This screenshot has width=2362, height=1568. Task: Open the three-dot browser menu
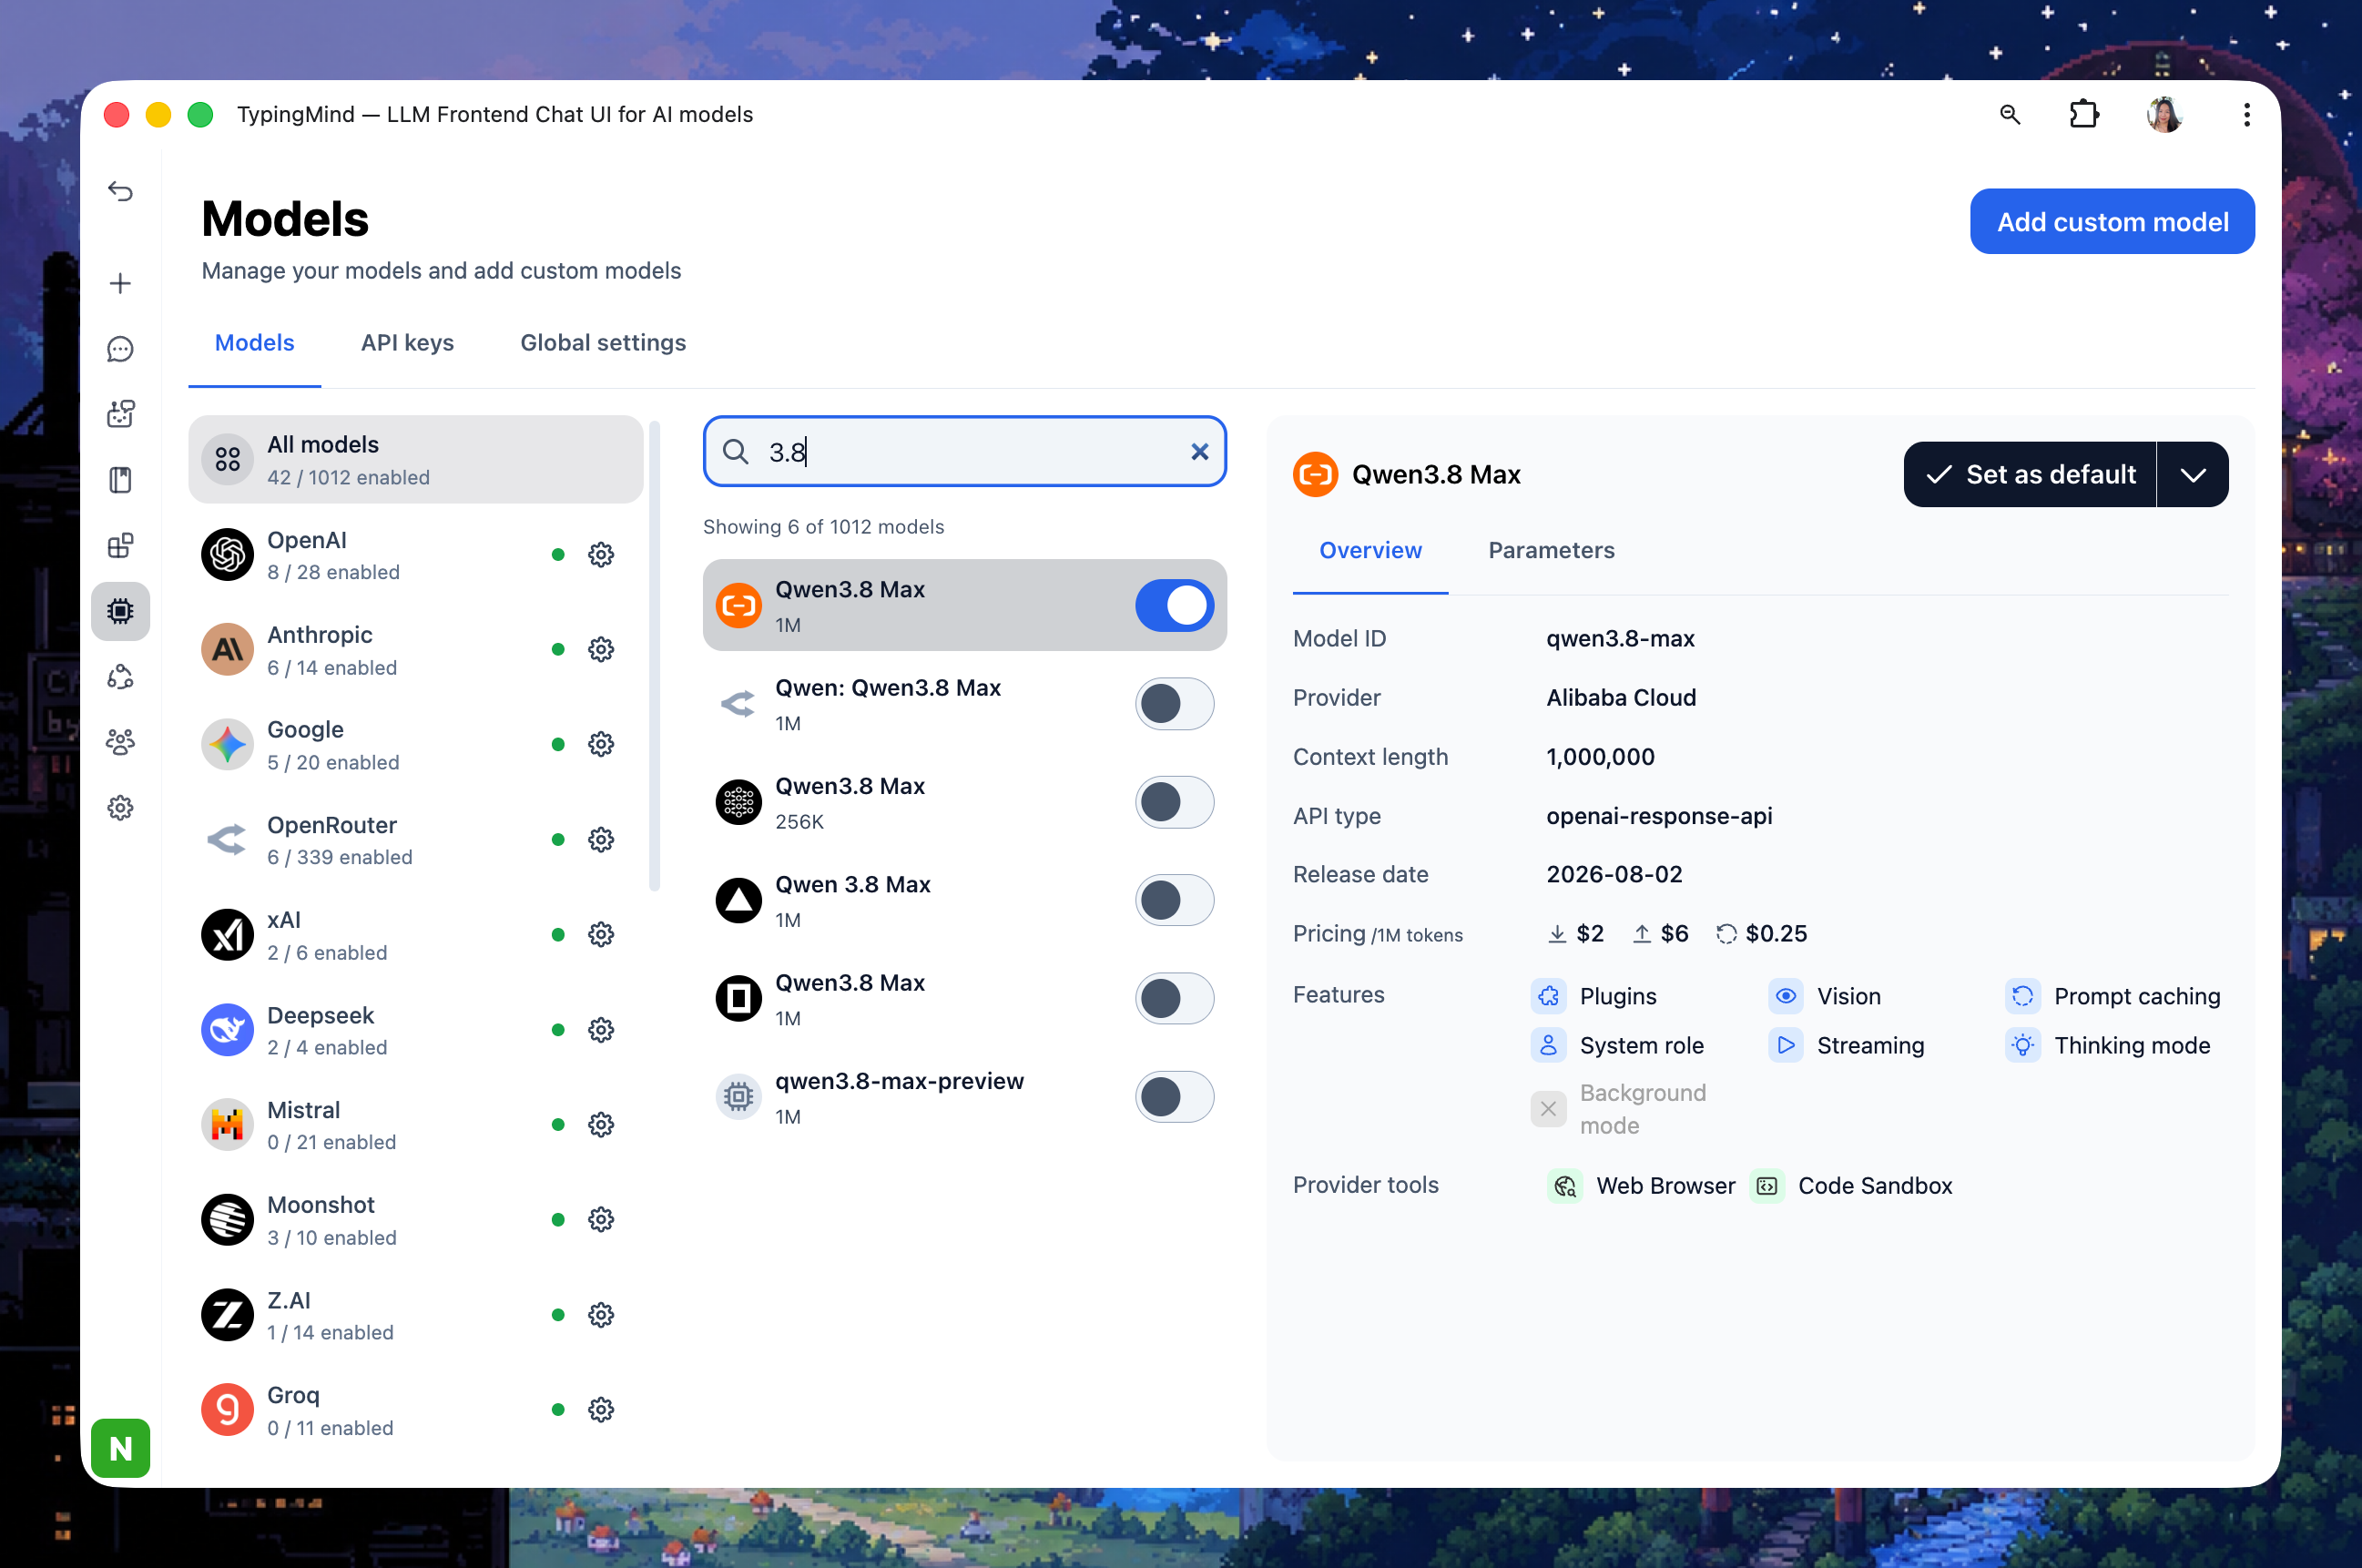(2246, 114)
